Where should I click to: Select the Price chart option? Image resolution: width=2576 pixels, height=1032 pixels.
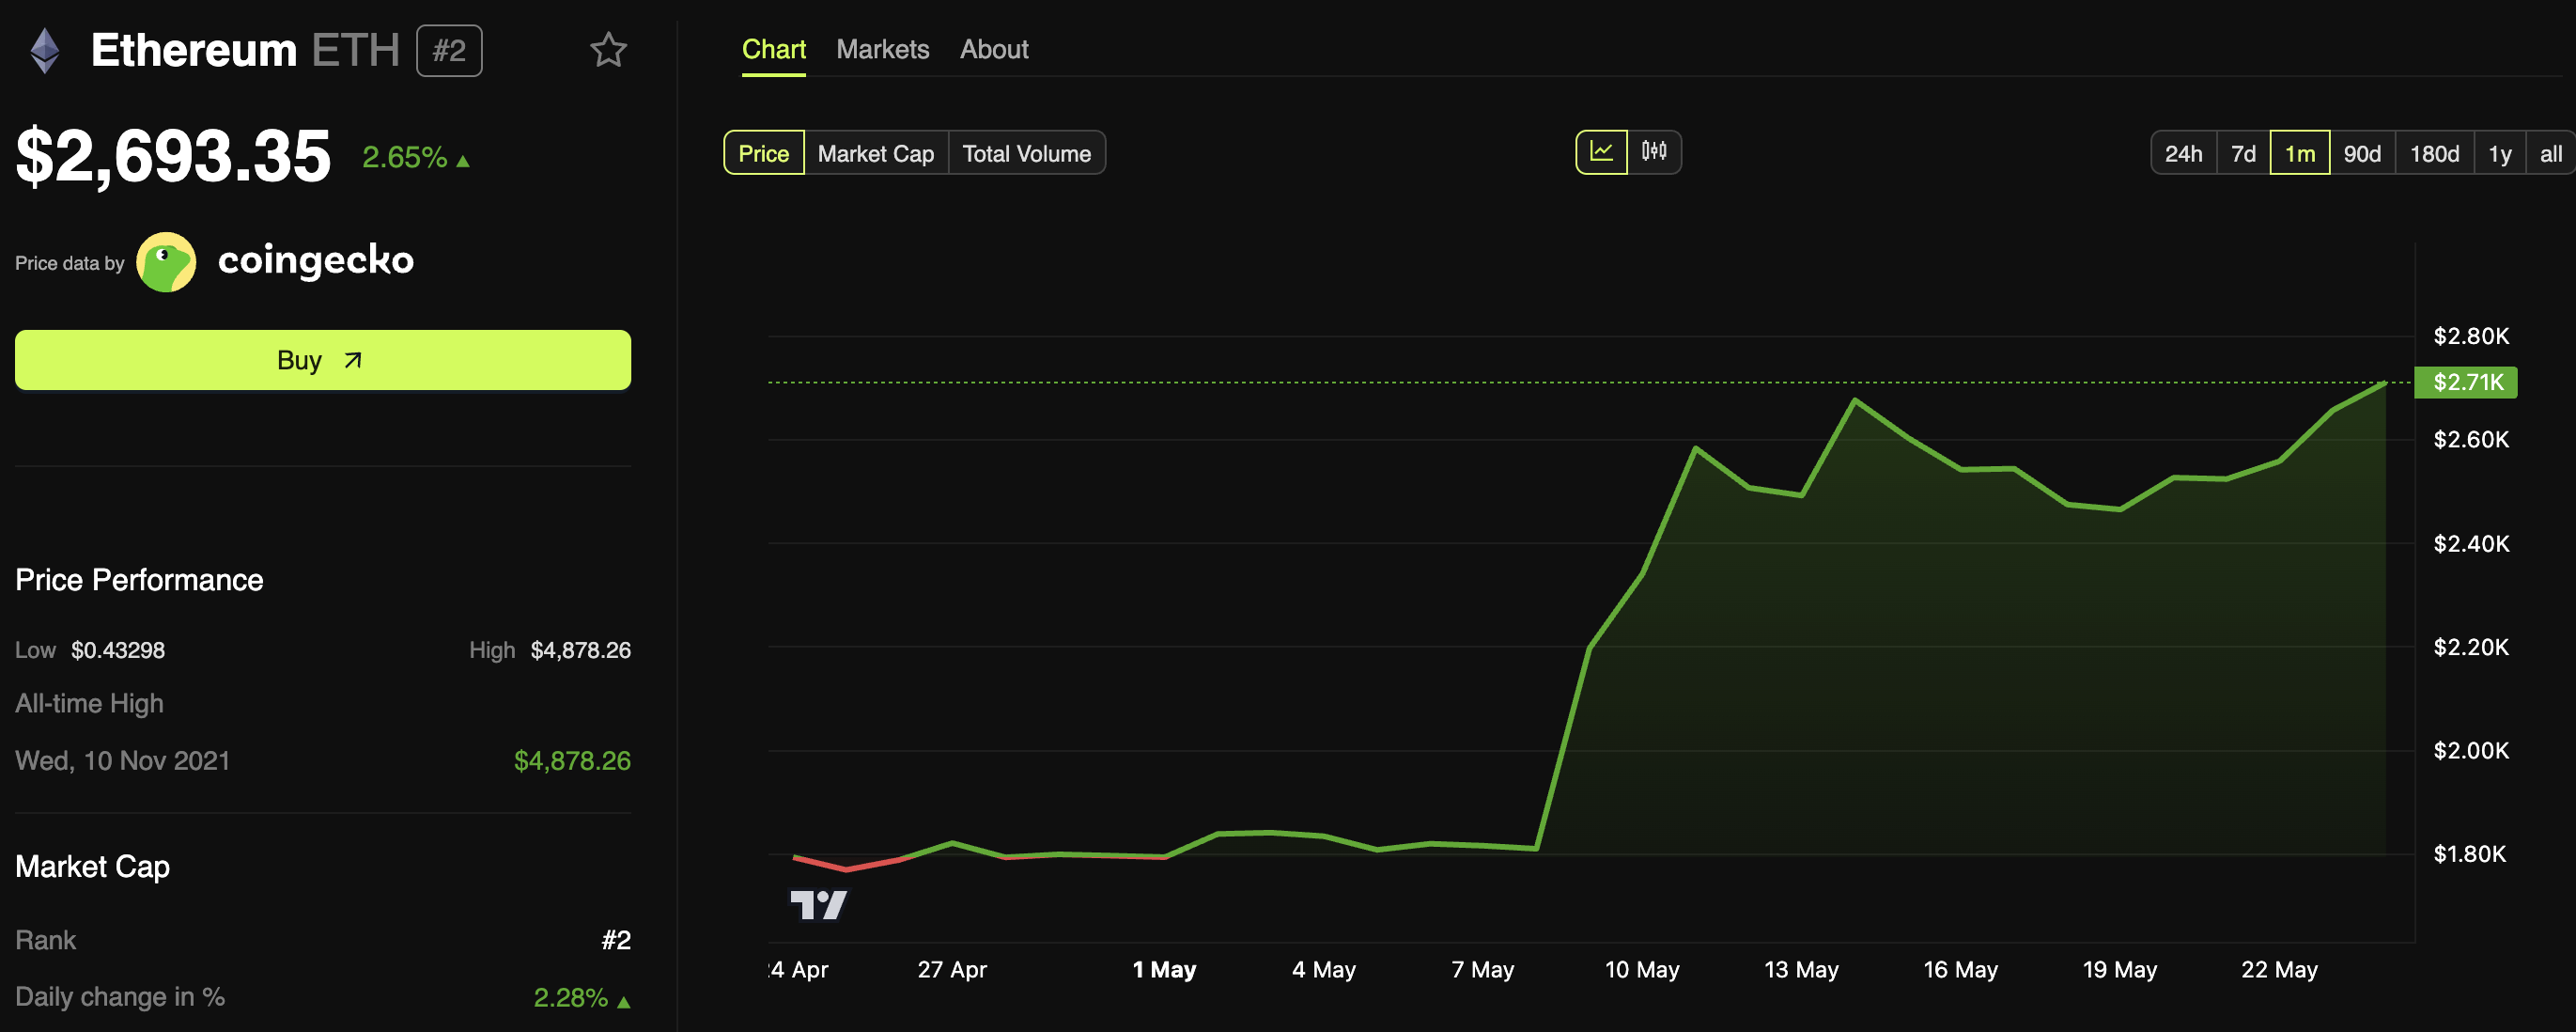pos(763,153)
